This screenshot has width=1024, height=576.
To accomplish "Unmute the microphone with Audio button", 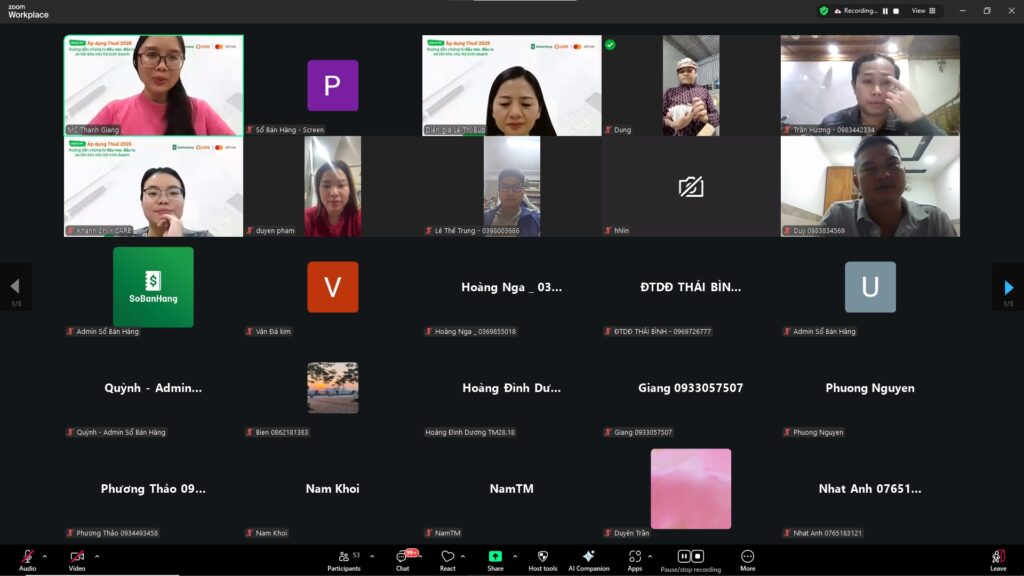I will pyautogui.click(x=27, y=557).
